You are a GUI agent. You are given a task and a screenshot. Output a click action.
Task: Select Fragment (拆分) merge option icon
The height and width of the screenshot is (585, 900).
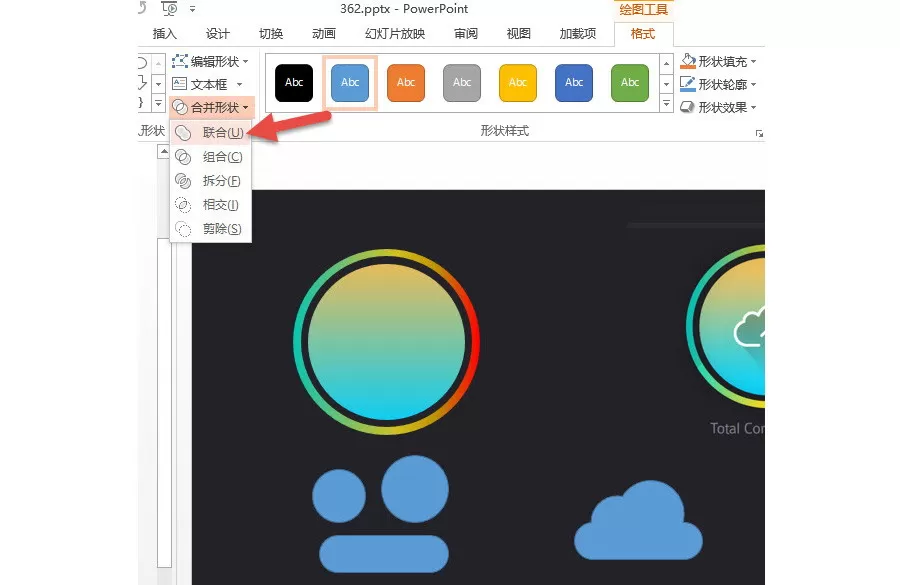(x=183, y=181)
